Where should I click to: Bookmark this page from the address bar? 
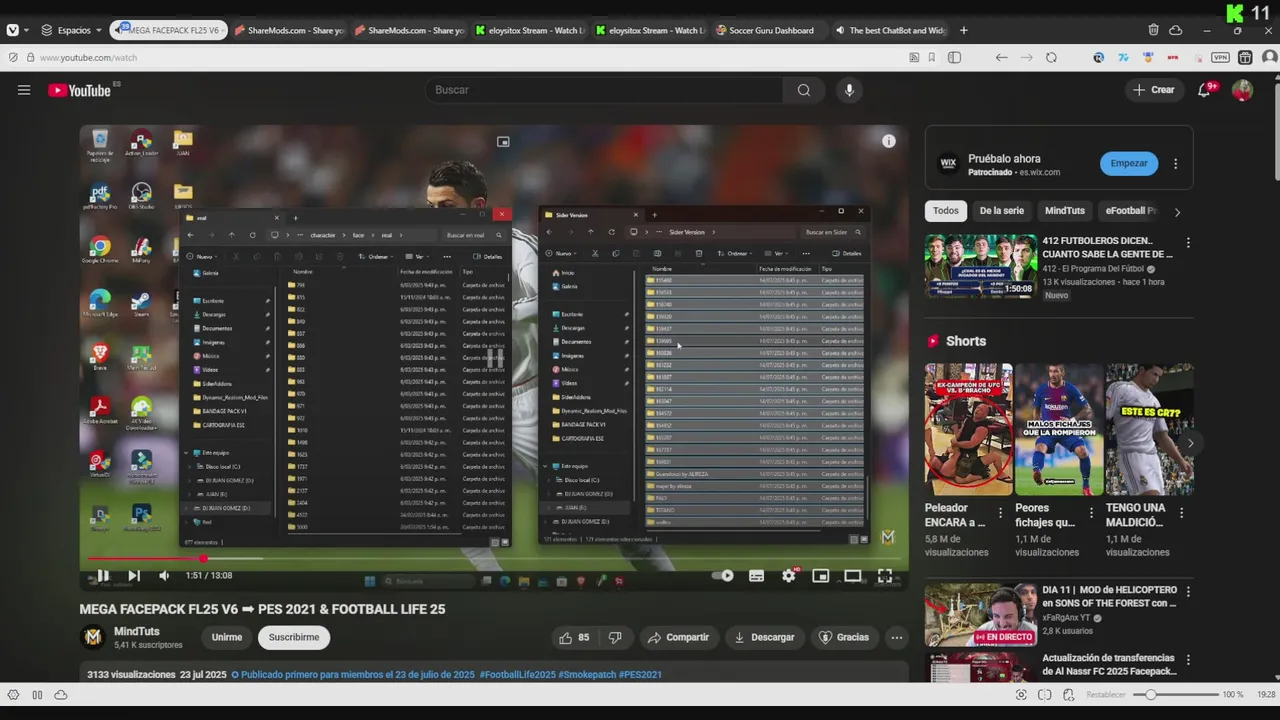(x=931, y=58)
